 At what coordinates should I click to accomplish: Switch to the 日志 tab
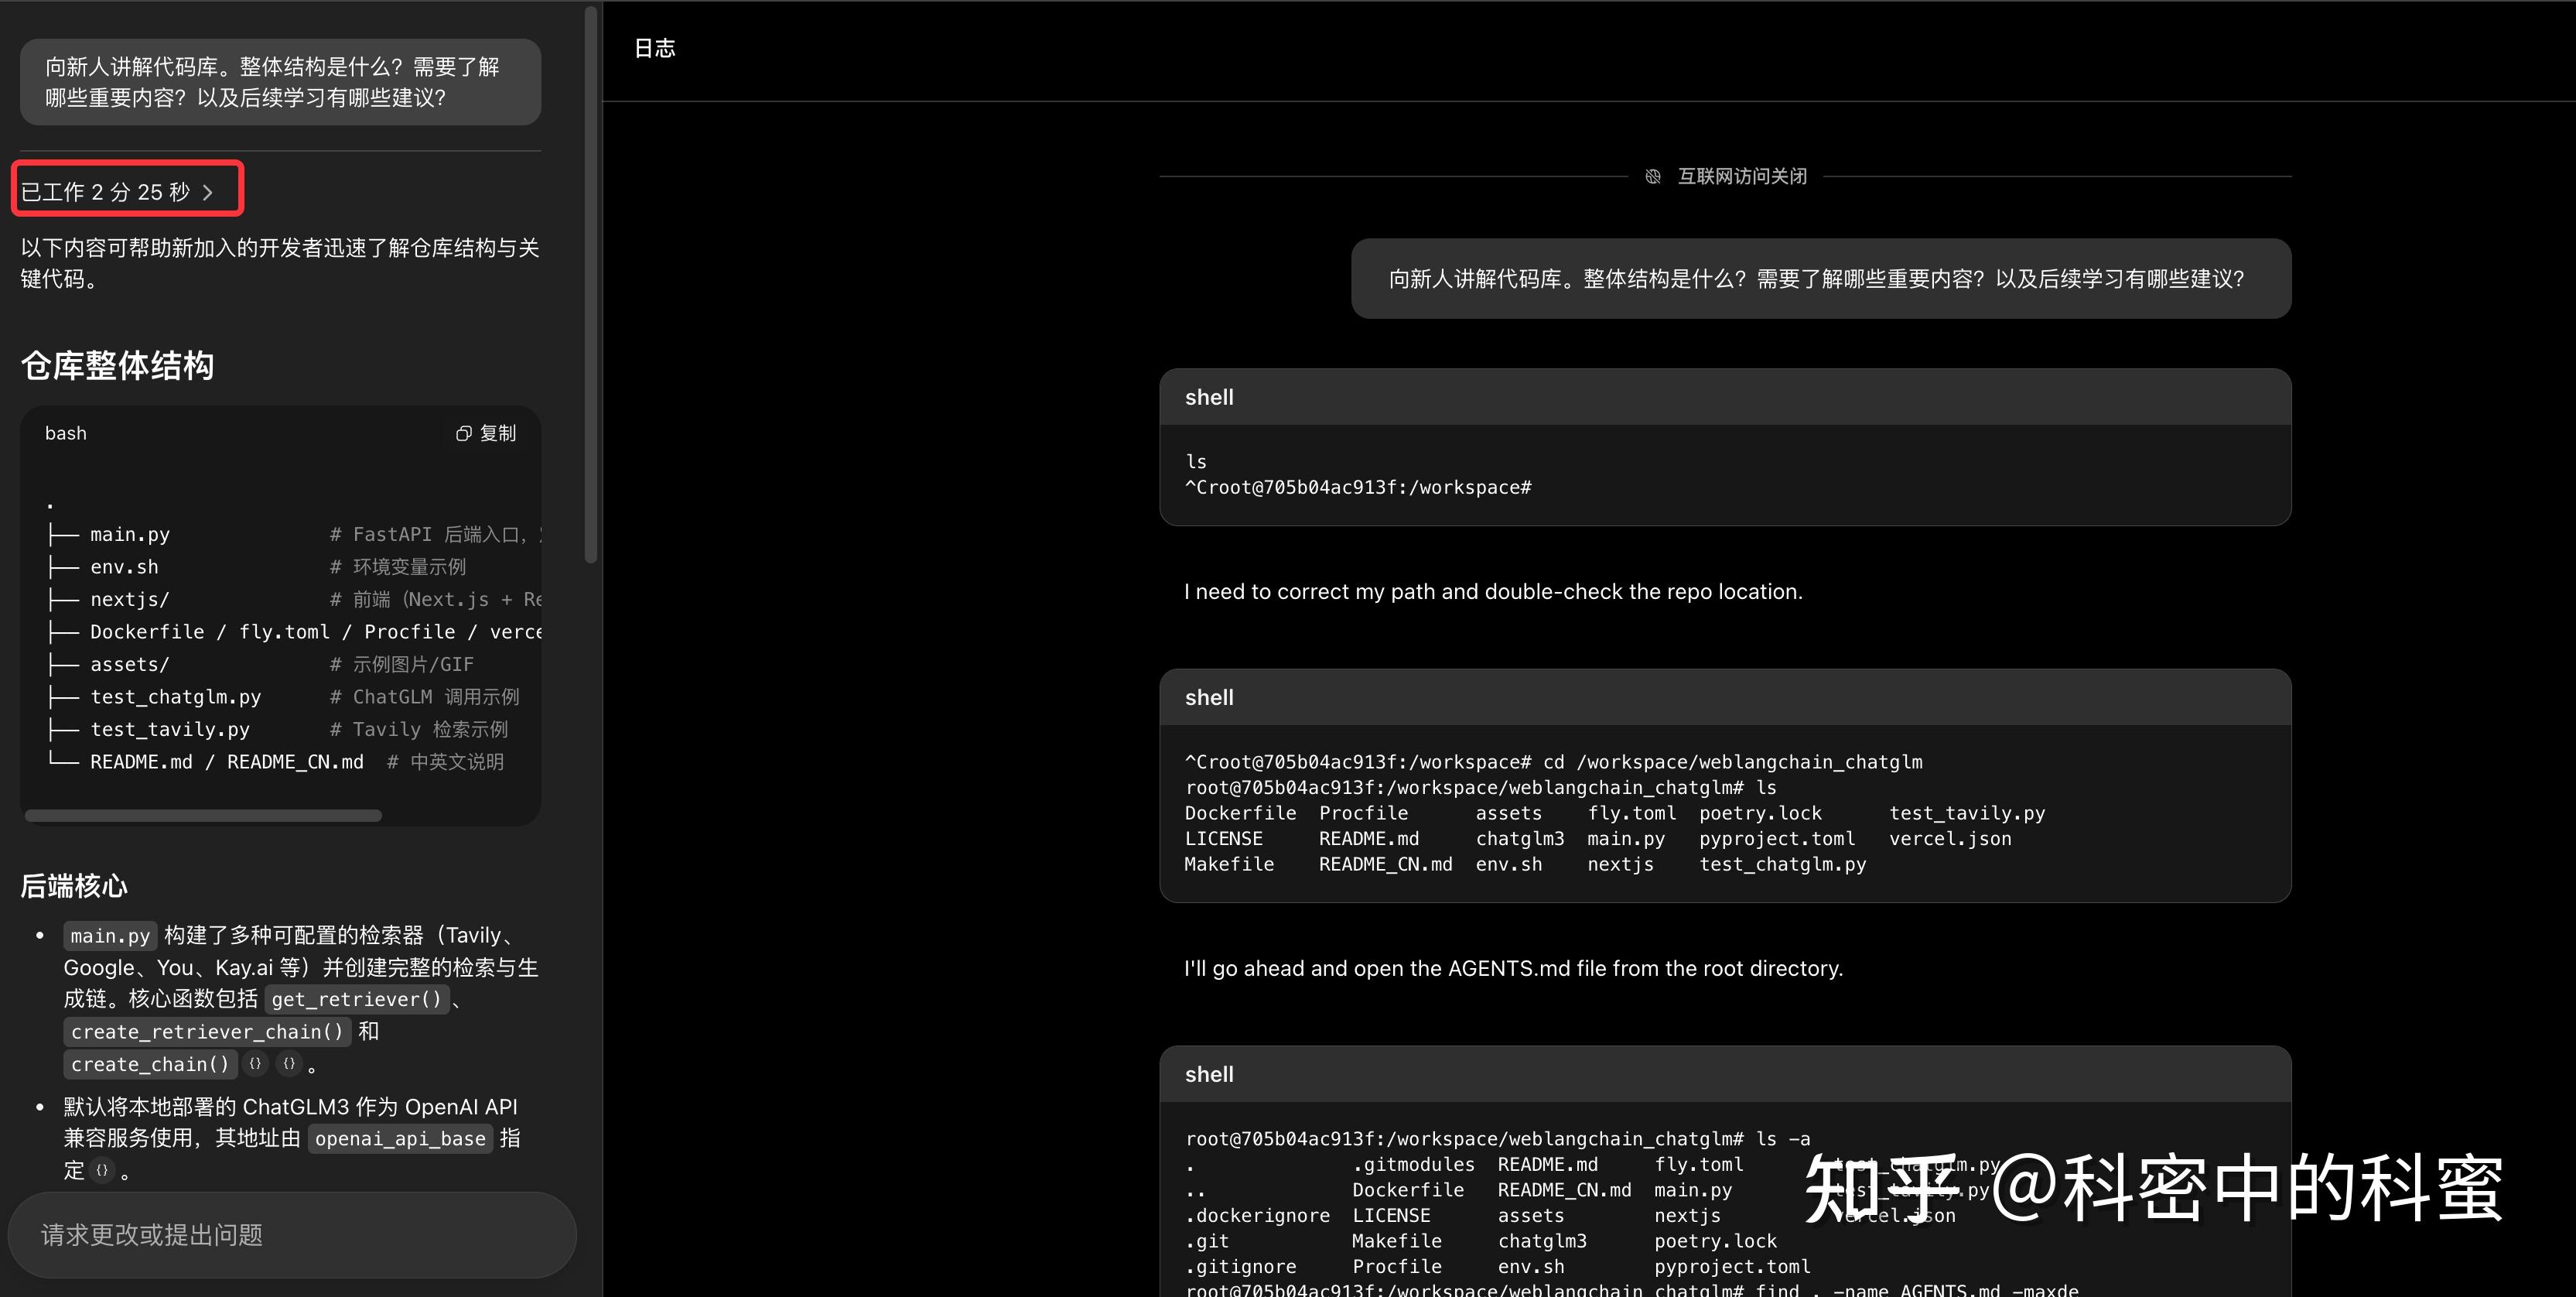(x=655, y=47)
